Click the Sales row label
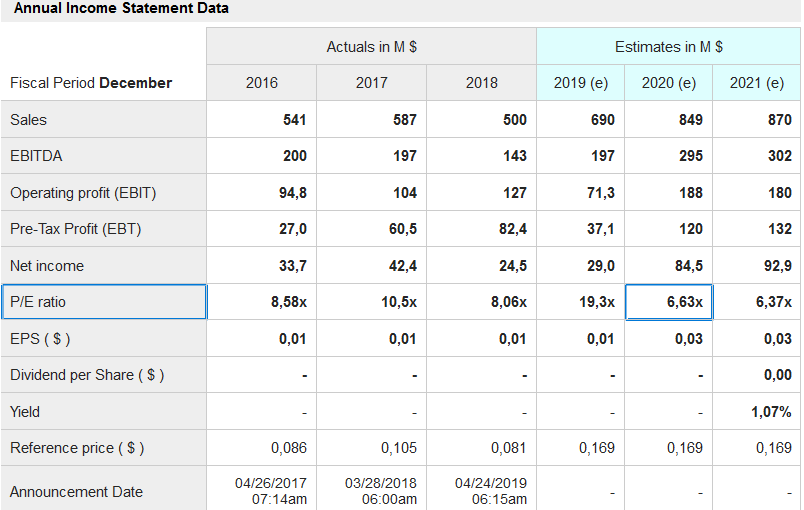Screen dimensions: 804x510 click(29, 120)
